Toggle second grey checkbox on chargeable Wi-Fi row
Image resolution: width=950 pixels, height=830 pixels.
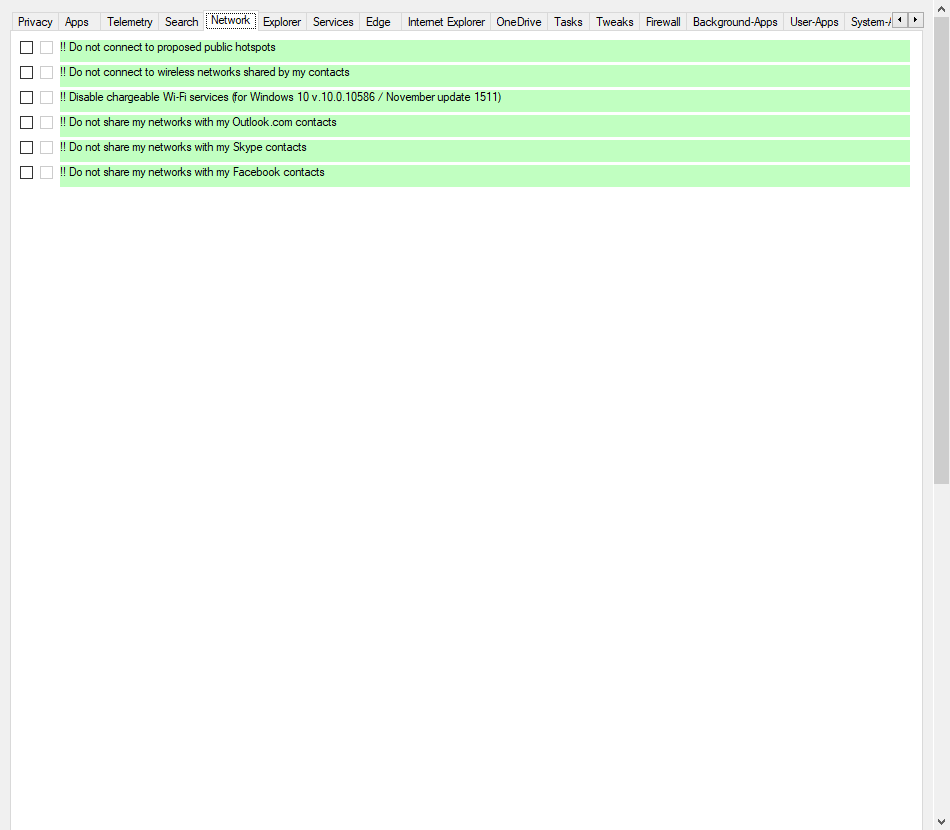click(46, 98)
